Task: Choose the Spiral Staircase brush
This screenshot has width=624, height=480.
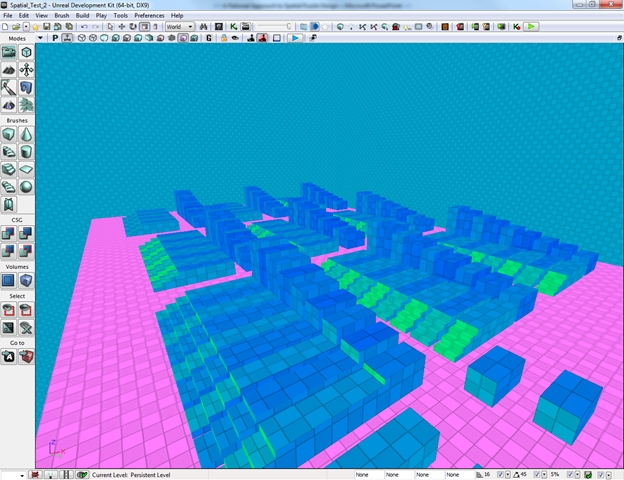Action: click(x=9, y=187)
